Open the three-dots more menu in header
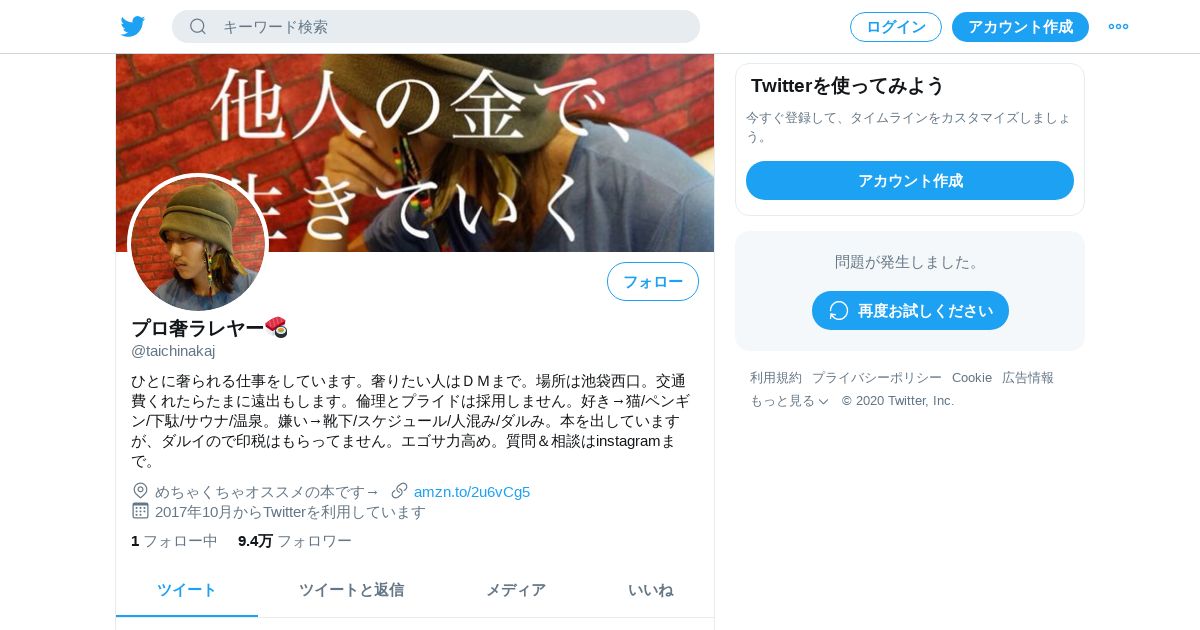Screen dimensions: 1200x630 click(x=1118, y=26)
